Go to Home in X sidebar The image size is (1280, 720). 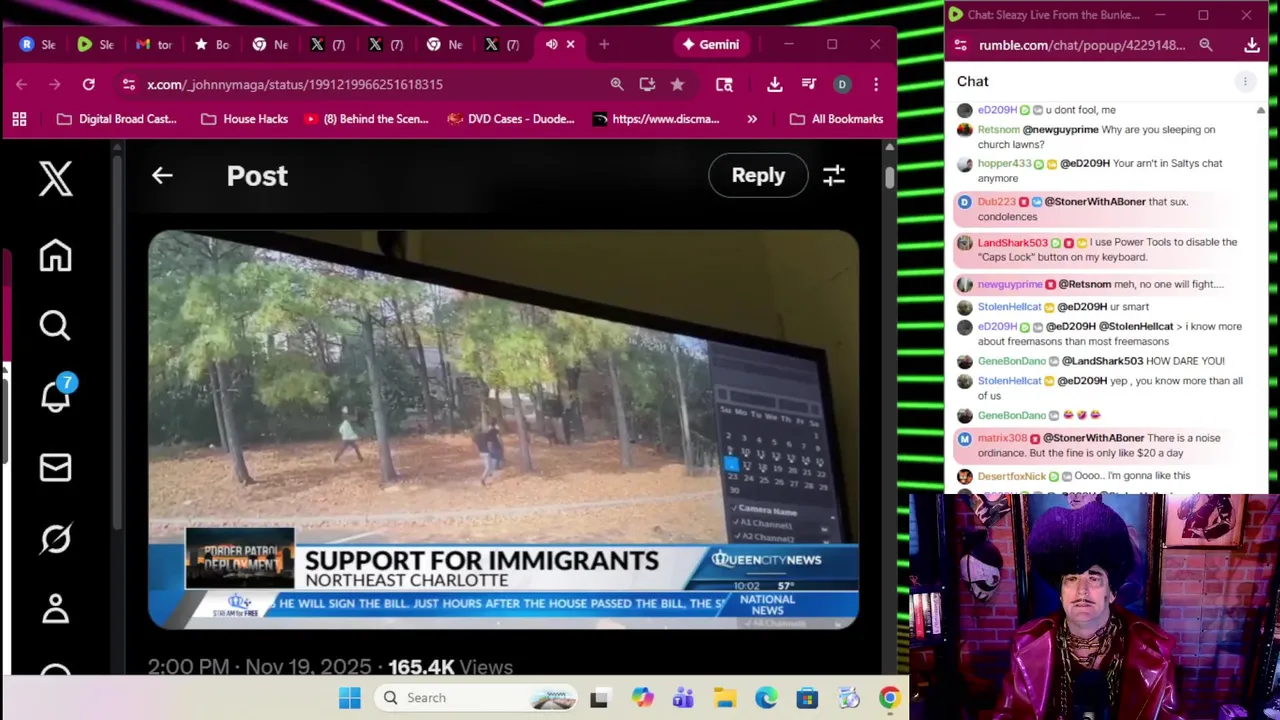pos(56,255)
